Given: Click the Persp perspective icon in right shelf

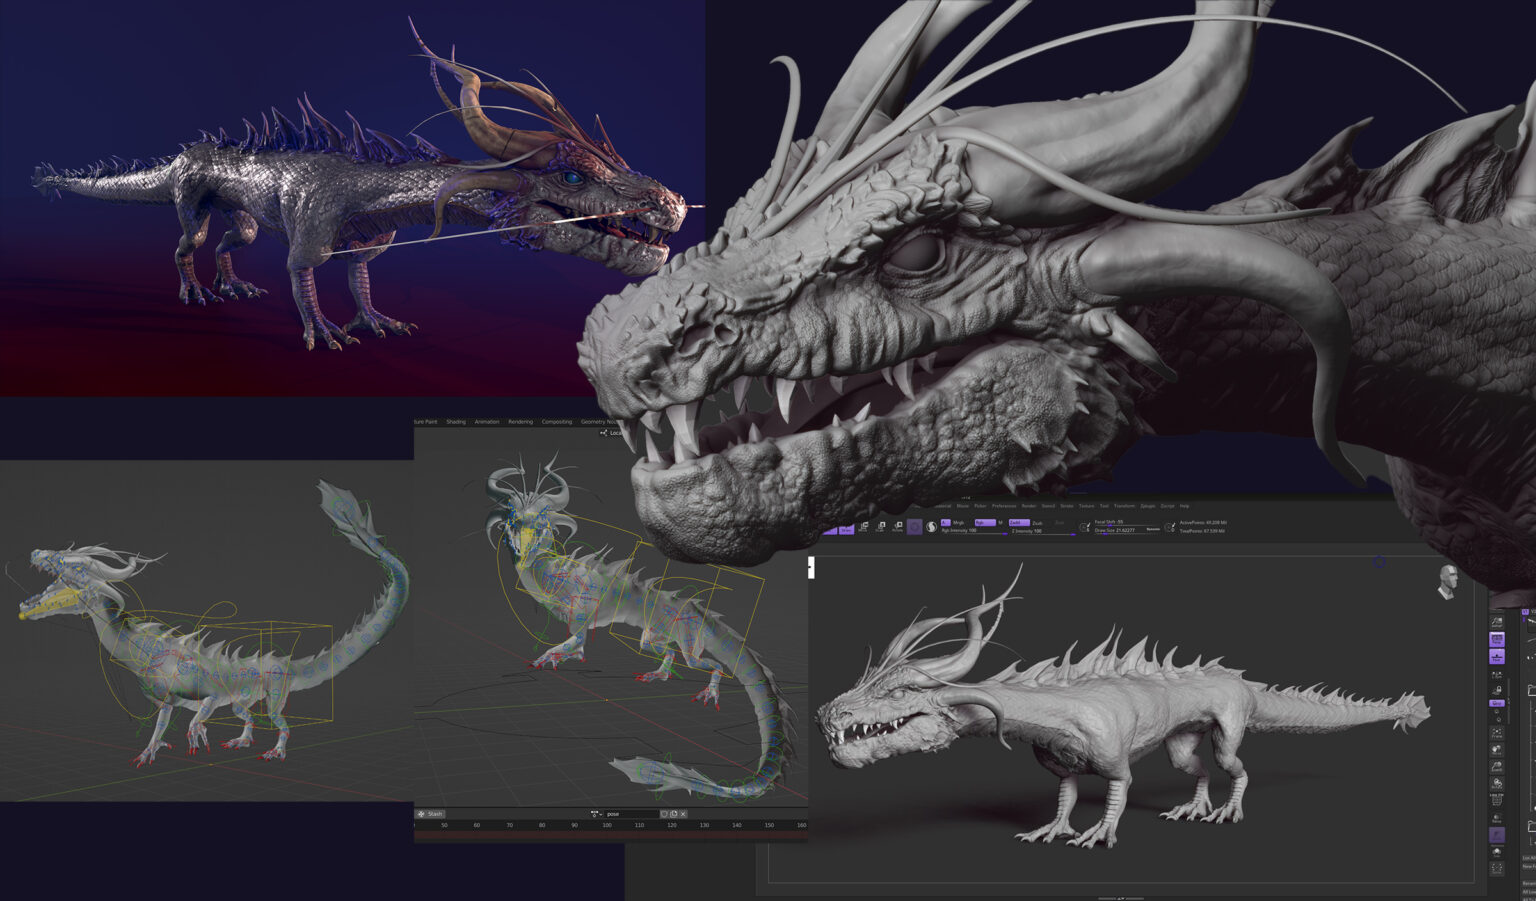Looking at the screenshot, I should click(x=1497, y=639).
